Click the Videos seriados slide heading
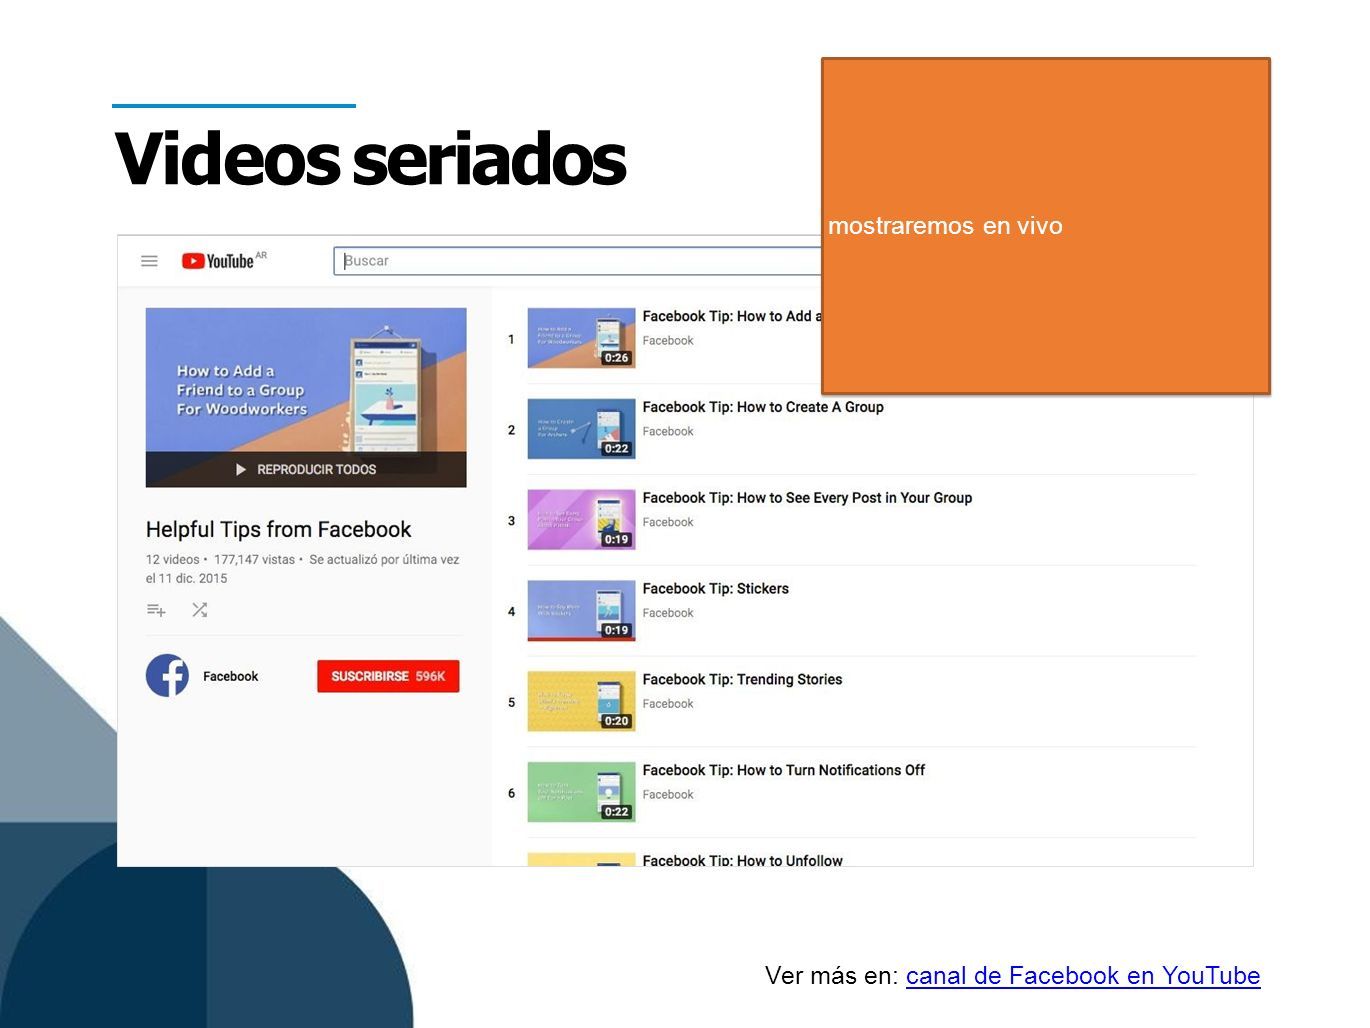1370x1028 pixels. pos(370,158)
